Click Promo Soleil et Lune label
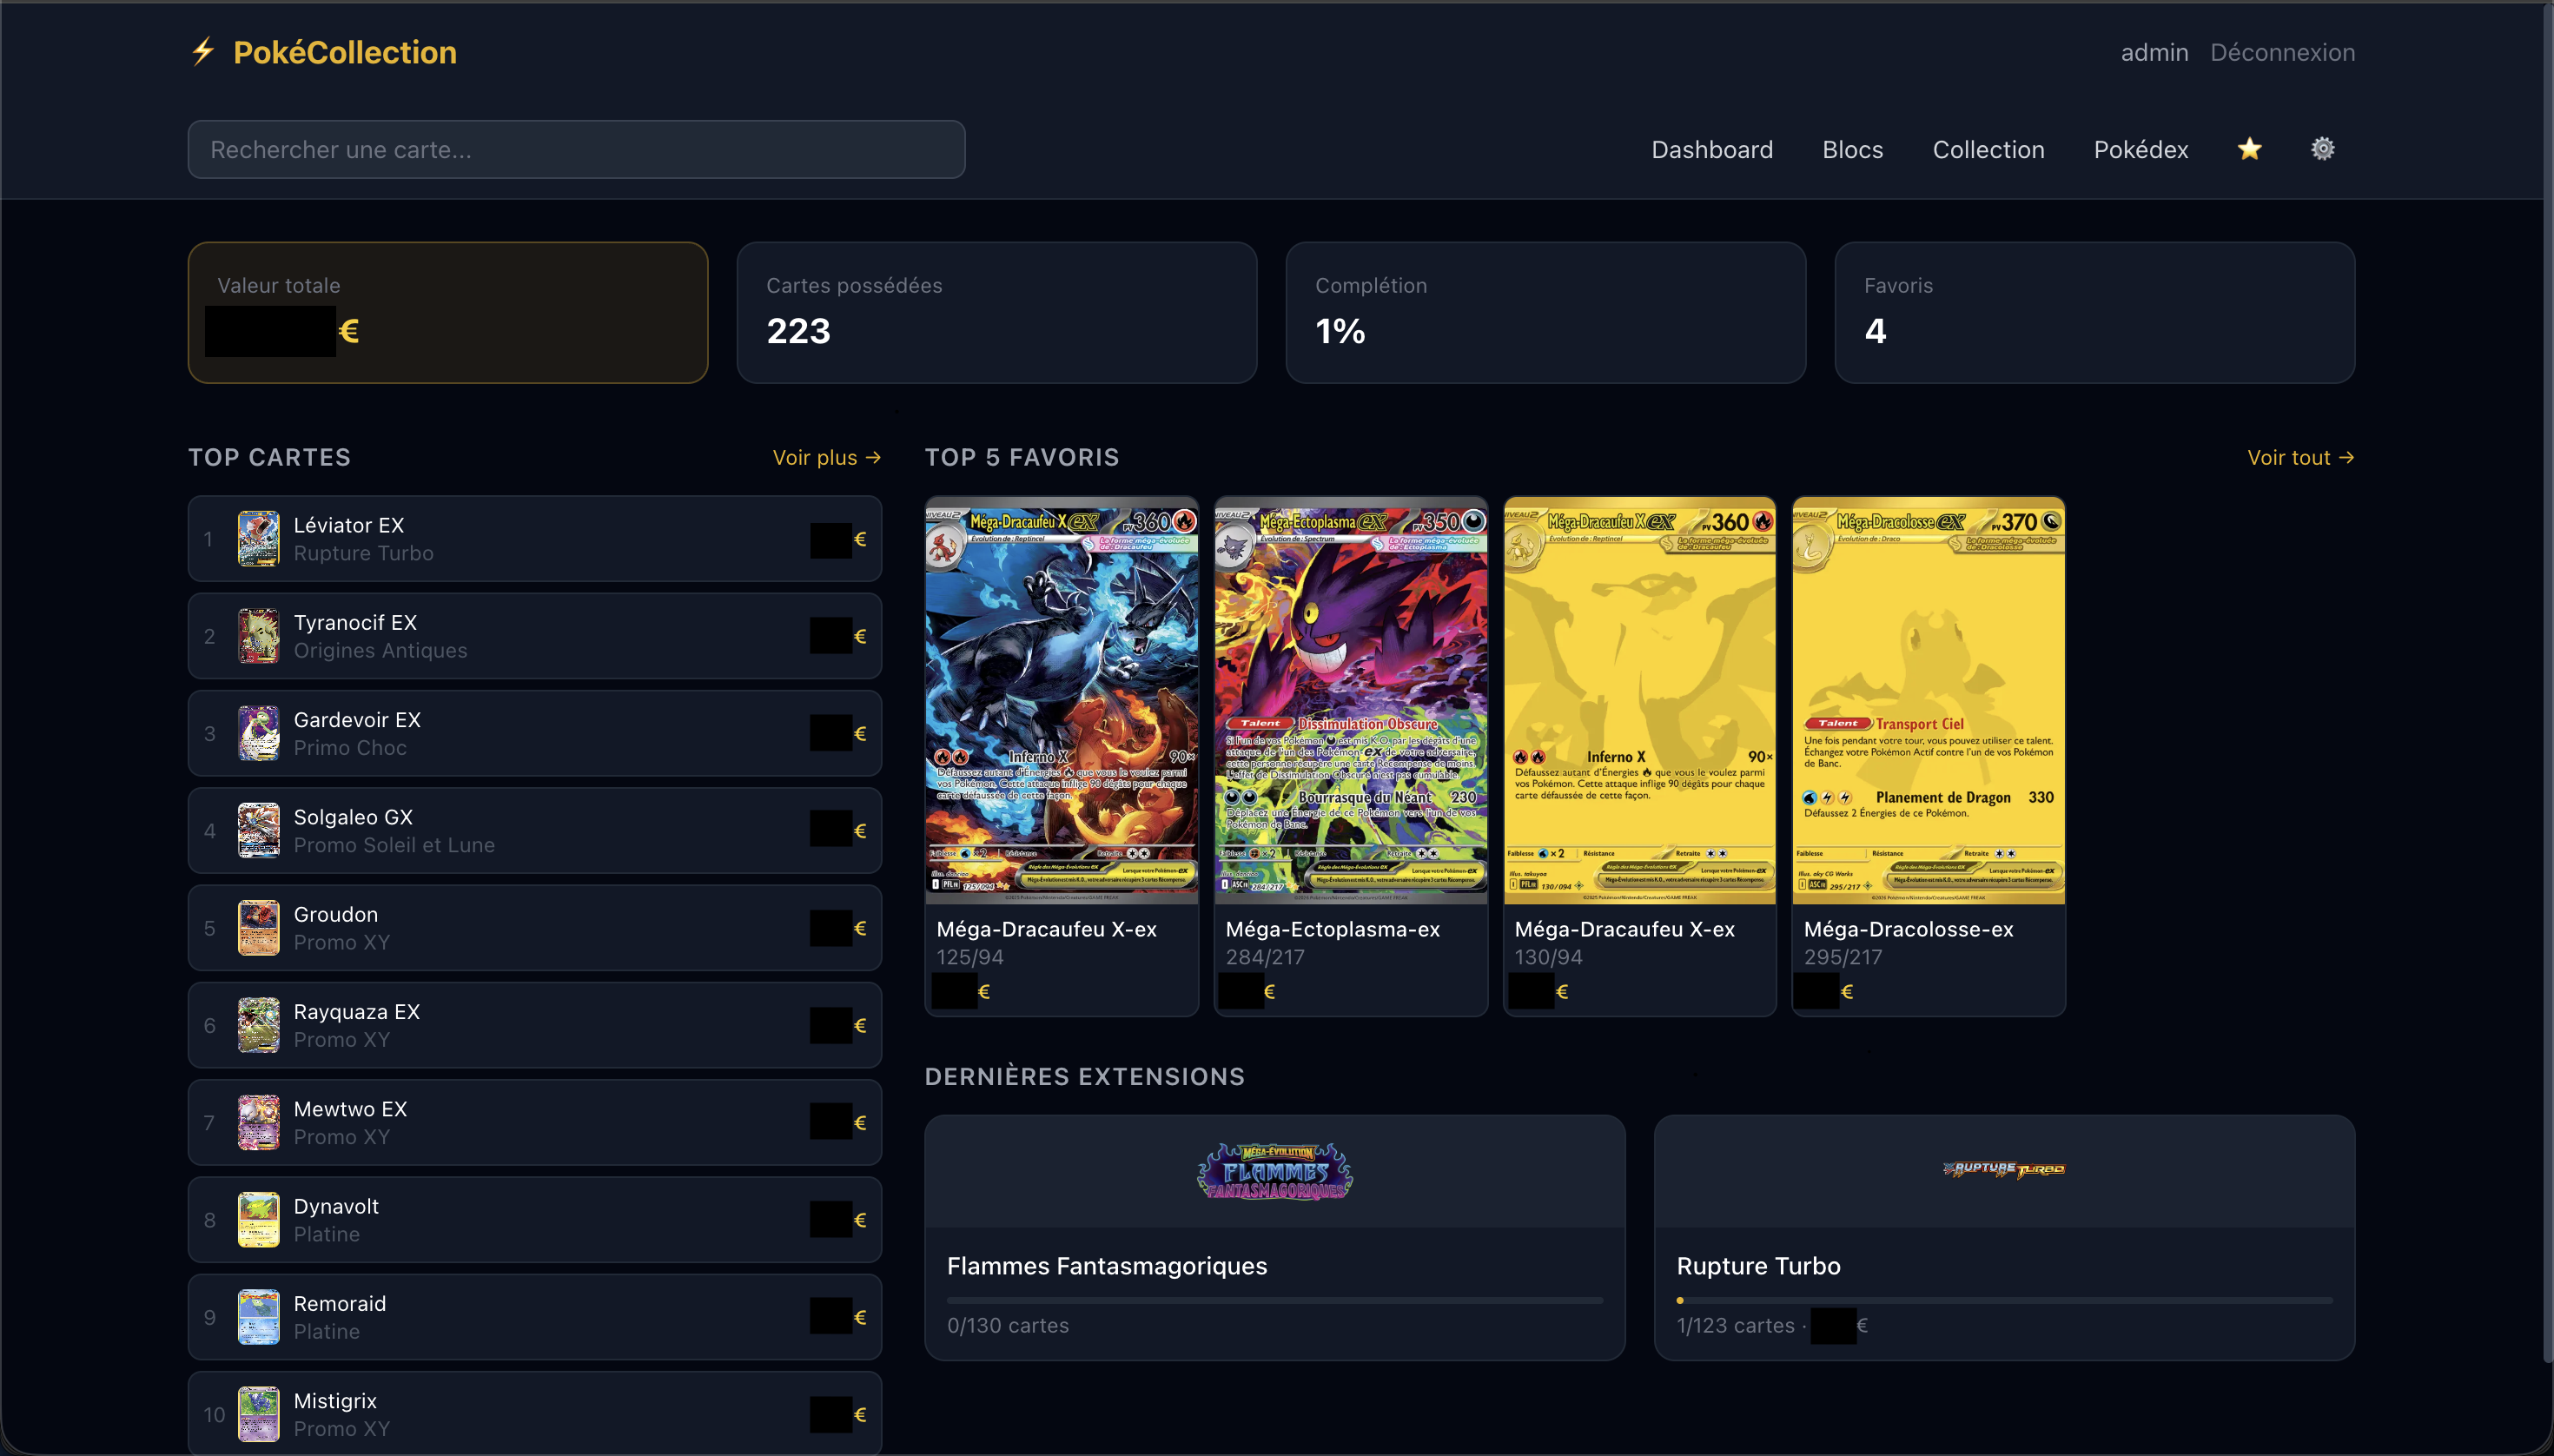The height and width of the screenshot is (1456, 2554). click(x=394, y=845)
